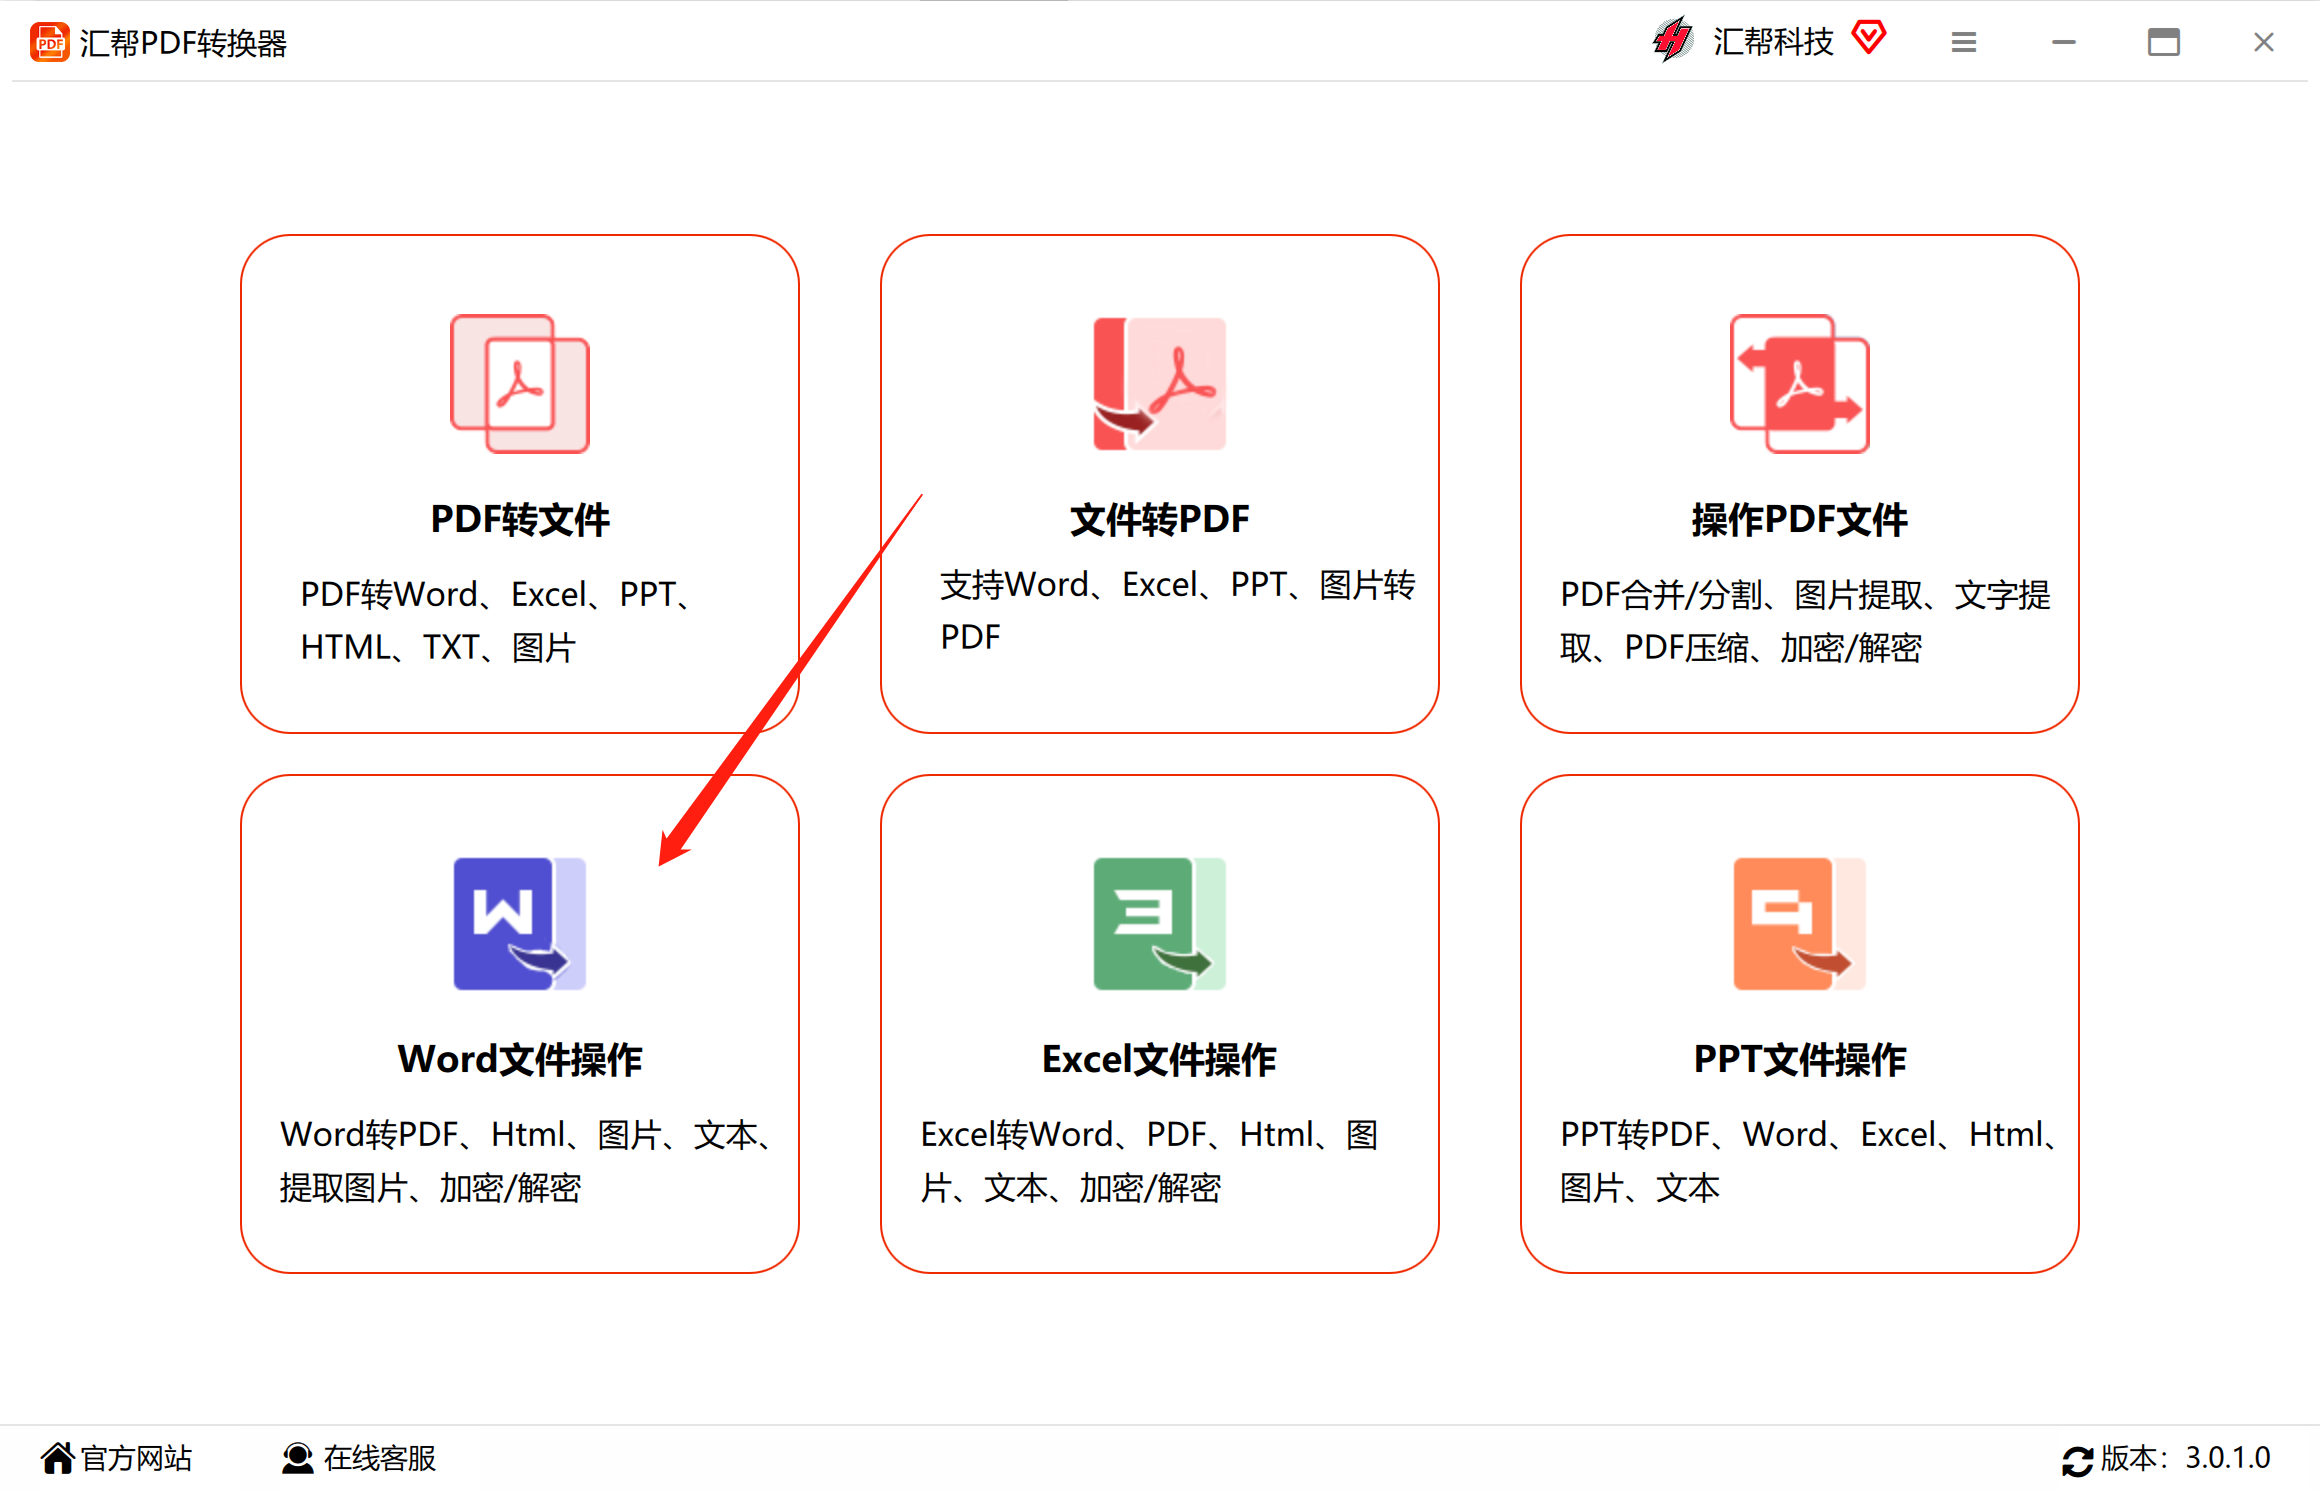Click the refresh icon beside version number
The image size is (2320, 1492).
click(x=2077, y=1460)
